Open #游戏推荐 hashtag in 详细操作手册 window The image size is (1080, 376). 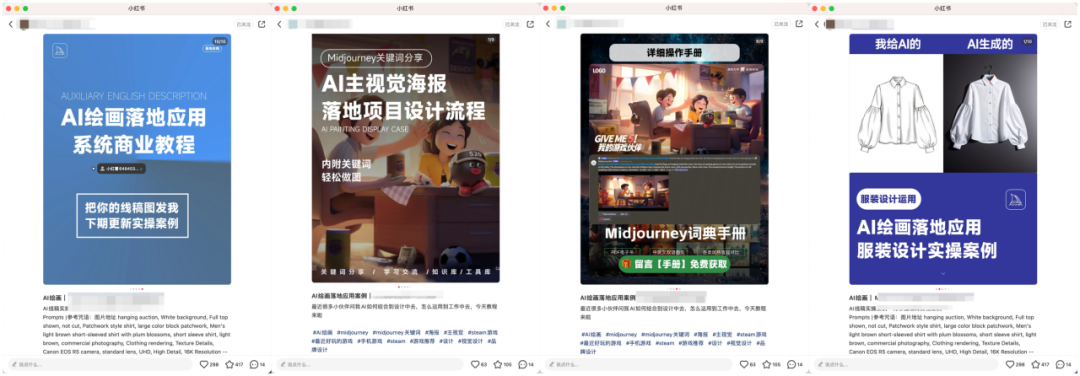point(692,342)
